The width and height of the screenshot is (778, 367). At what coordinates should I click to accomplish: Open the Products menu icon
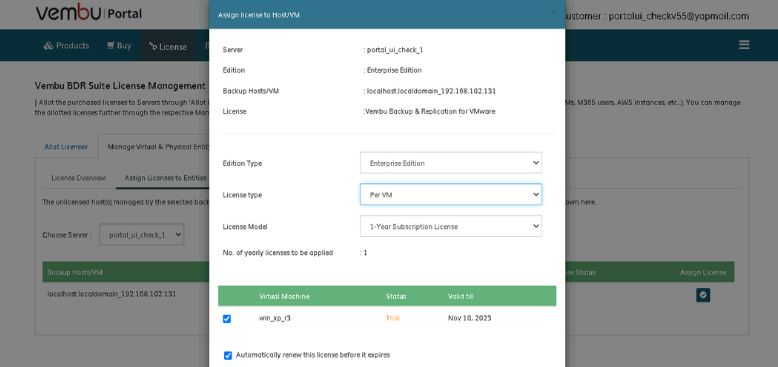pyautogui.click(x=48, y=46)
